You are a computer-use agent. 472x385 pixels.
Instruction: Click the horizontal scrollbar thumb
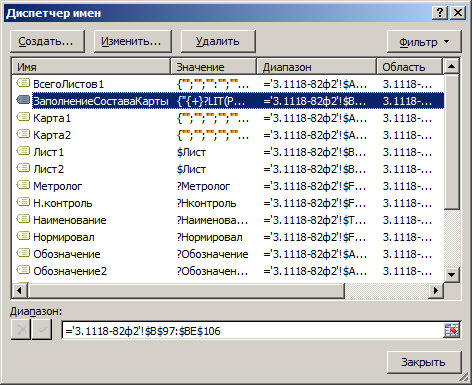(x=186, y=290)
